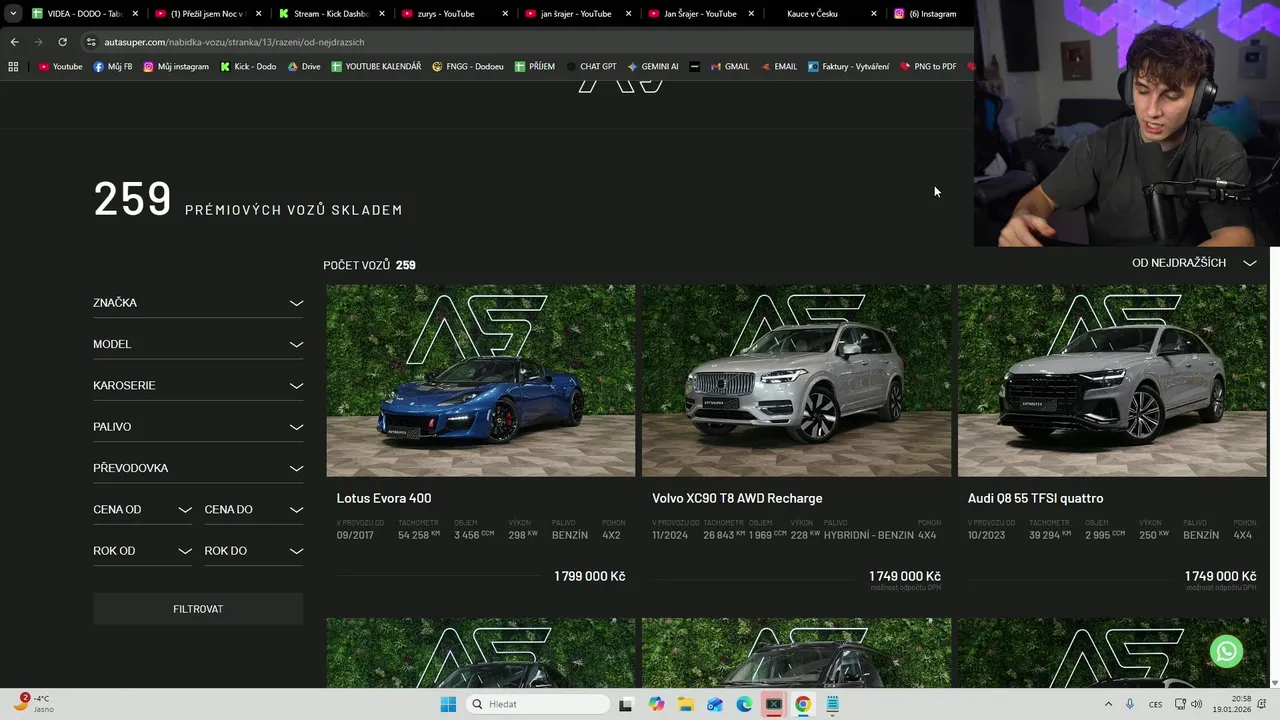This screenshot has width=1280, height=720.
Task: Open the Audi Q8 55 TFSI quattro title
Action: tap(1035, 498)
